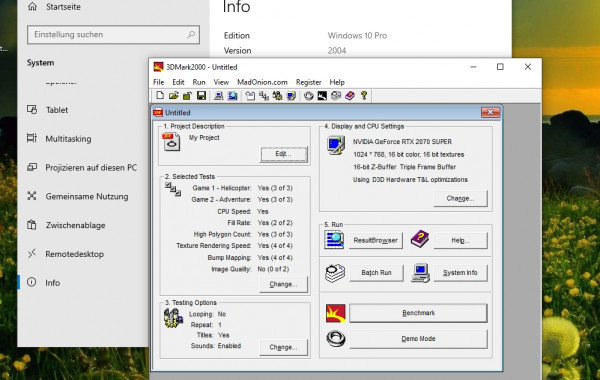Click Change... under Testing Options
Screen dimensions: 600x380
pos(283,347)
